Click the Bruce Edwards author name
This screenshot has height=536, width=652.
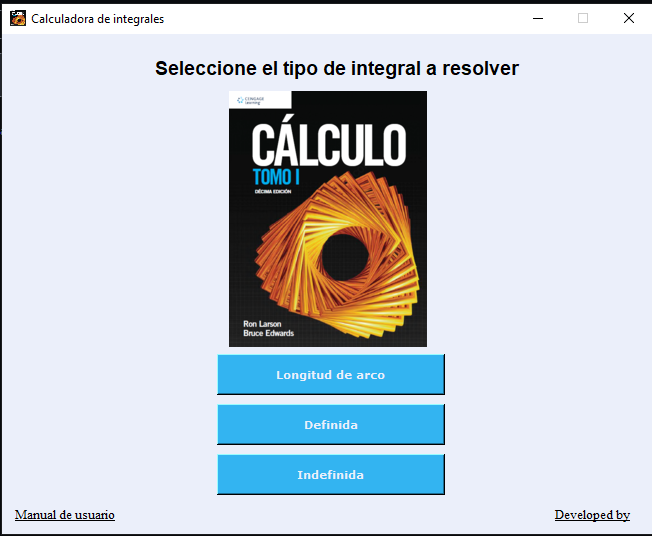(269, 333)
